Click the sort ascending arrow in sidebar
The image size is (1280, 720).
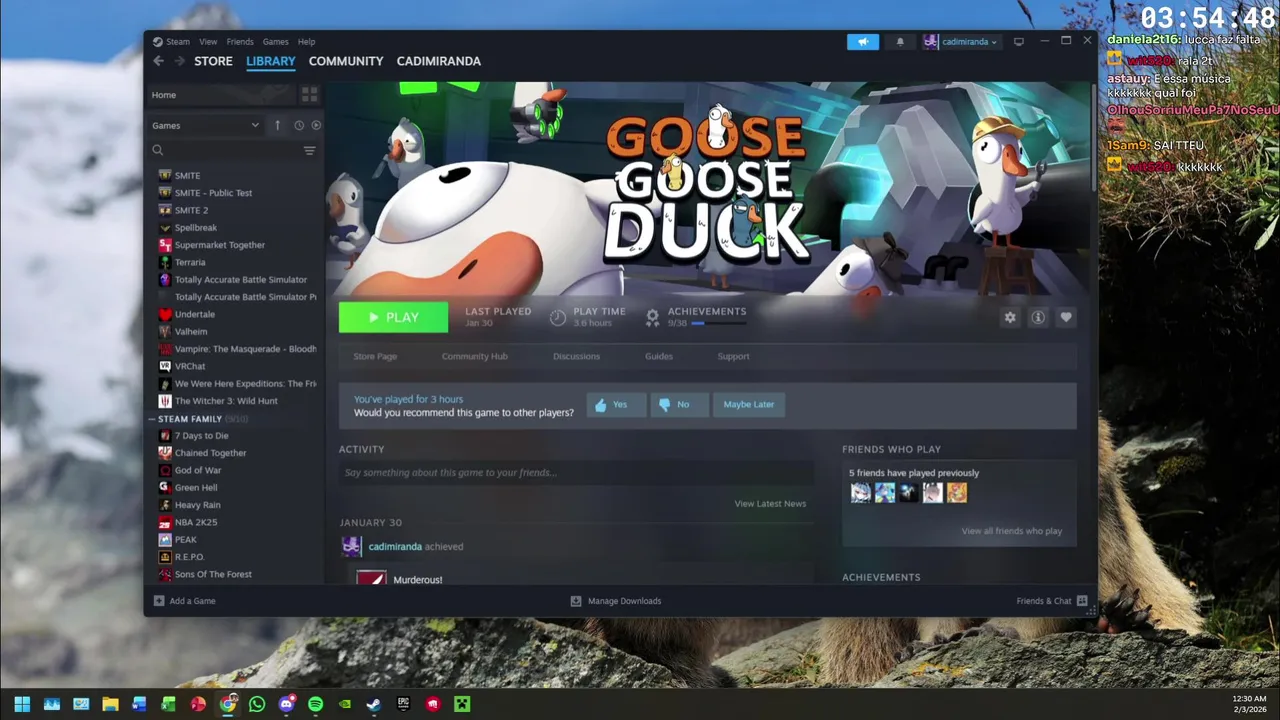(278, 125)
